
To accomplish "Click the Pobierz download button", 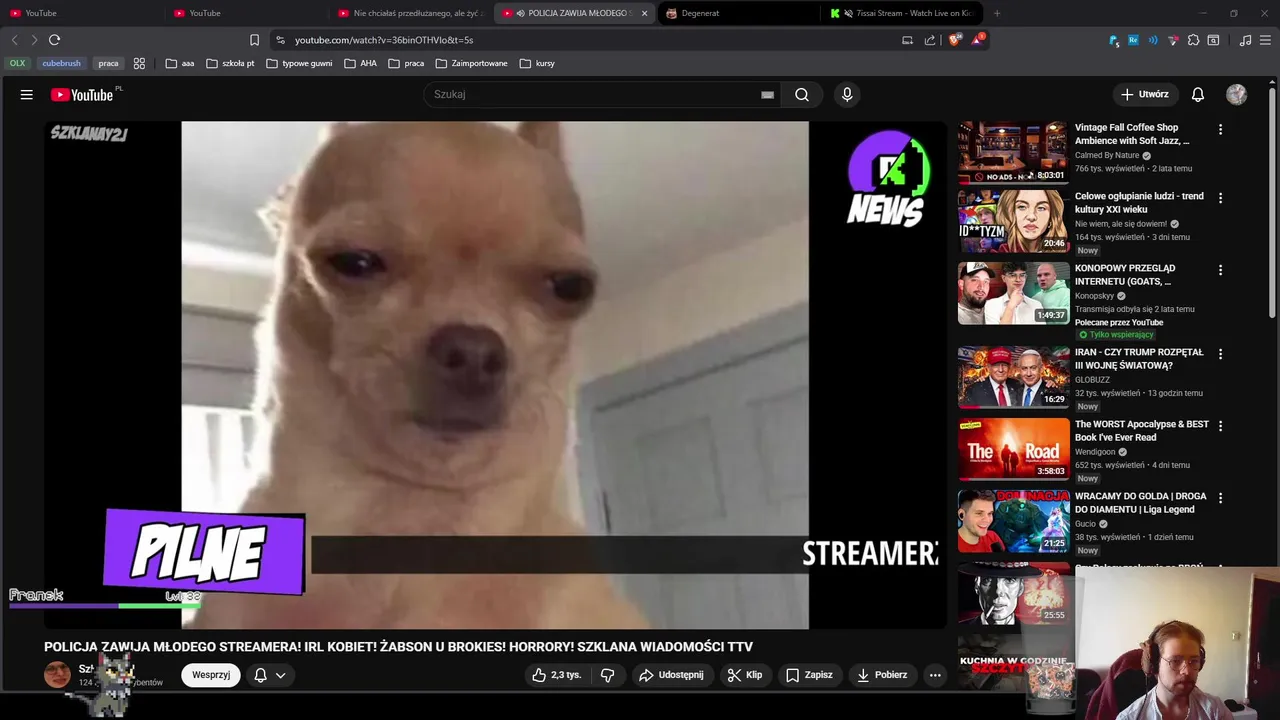I will [882, 675].
